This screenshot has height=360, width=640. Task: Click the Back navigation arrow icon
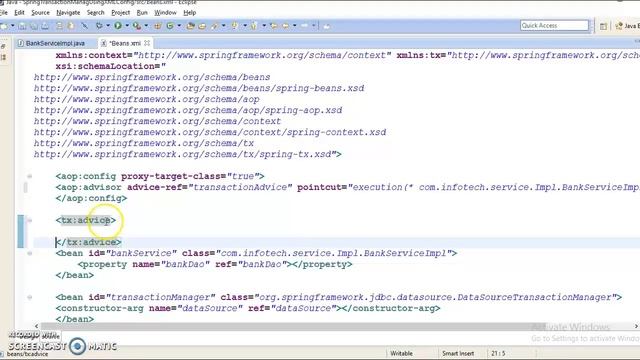[285, 26]
